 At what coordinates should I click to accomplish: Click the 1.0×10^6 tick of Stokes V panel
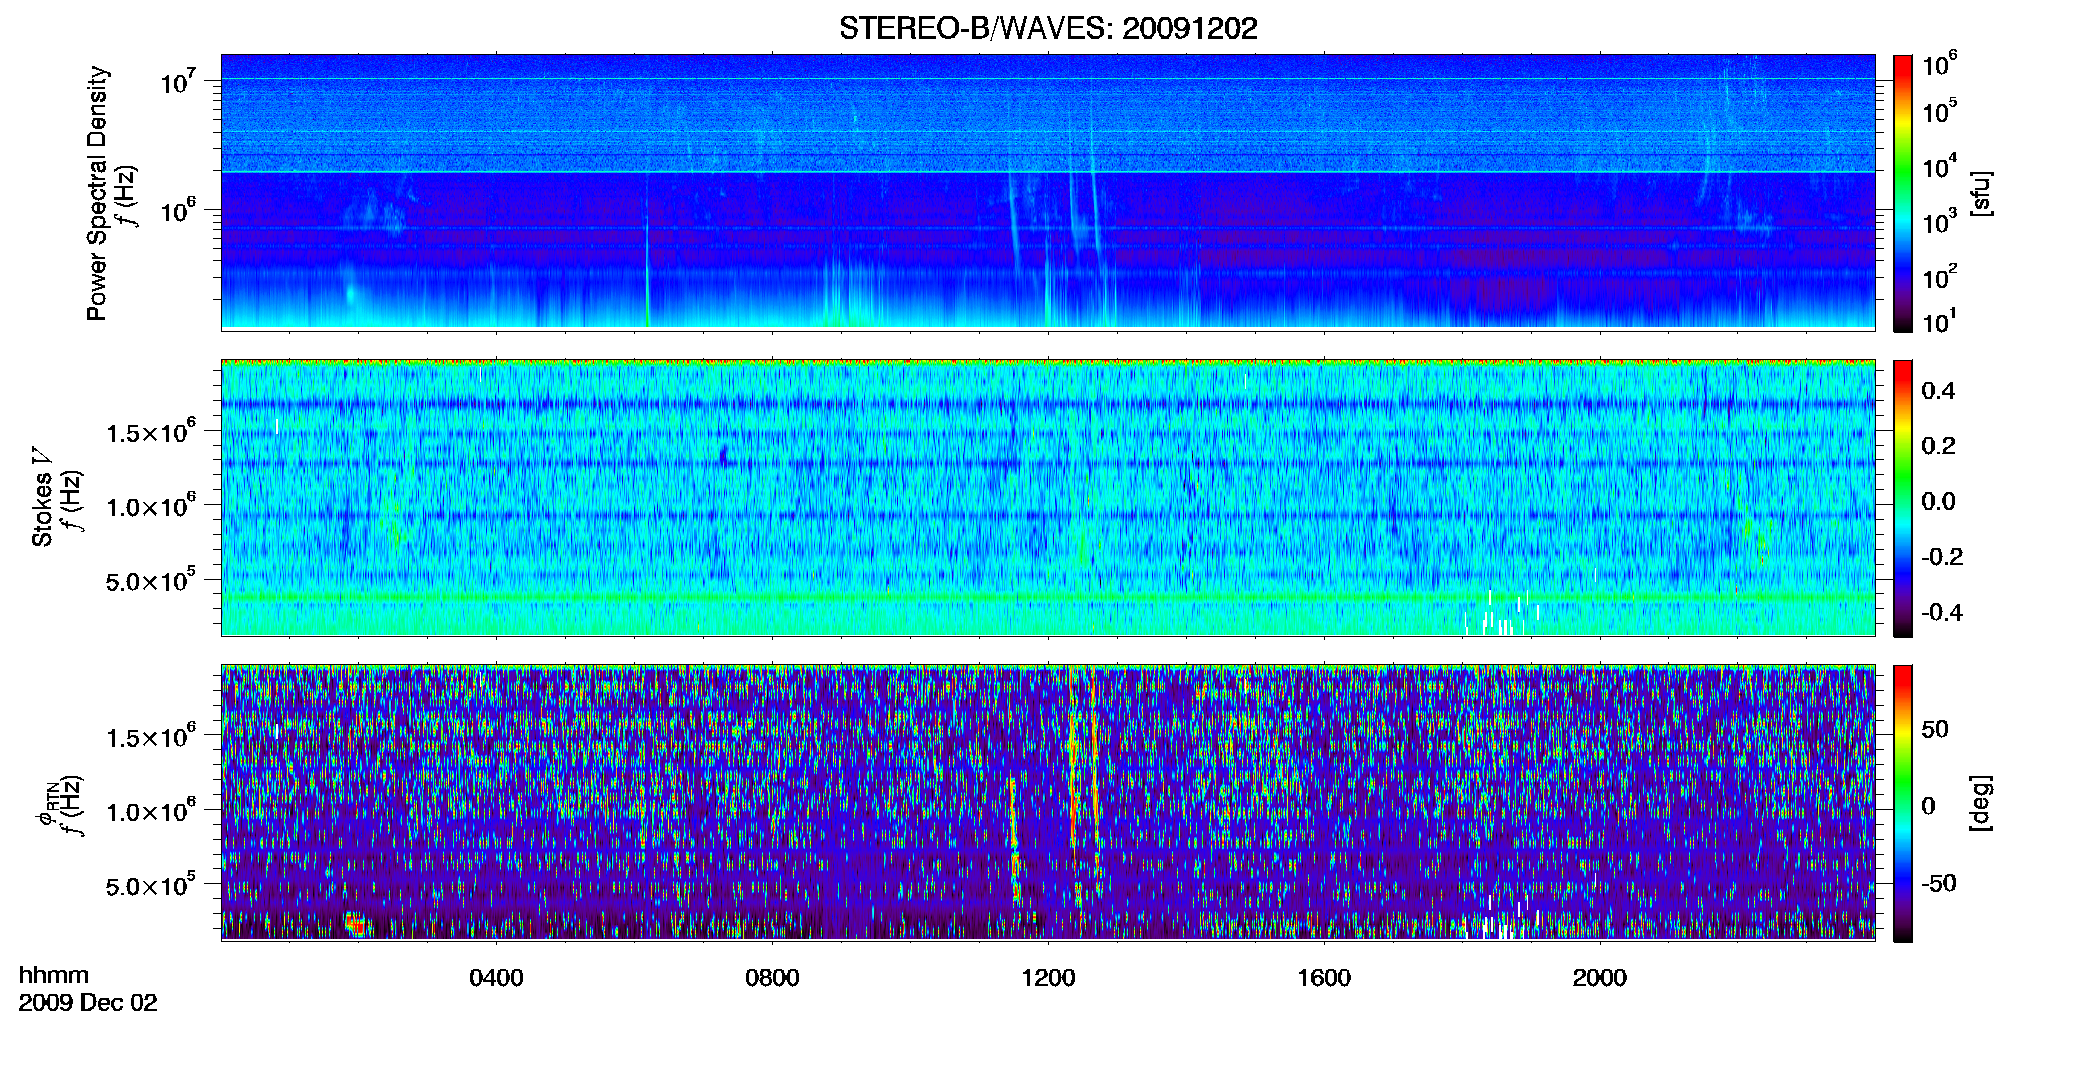(x=151, y=506)
